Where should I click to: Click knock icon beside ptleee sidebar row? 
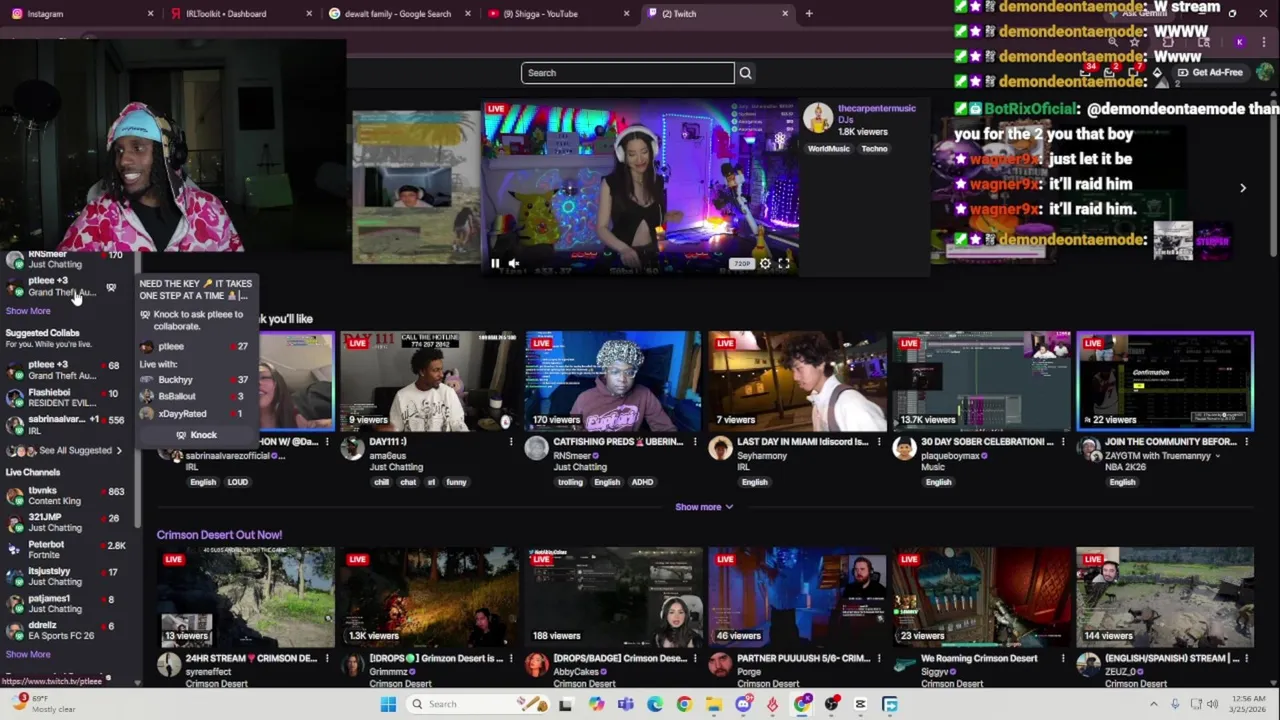pos(111,287)
